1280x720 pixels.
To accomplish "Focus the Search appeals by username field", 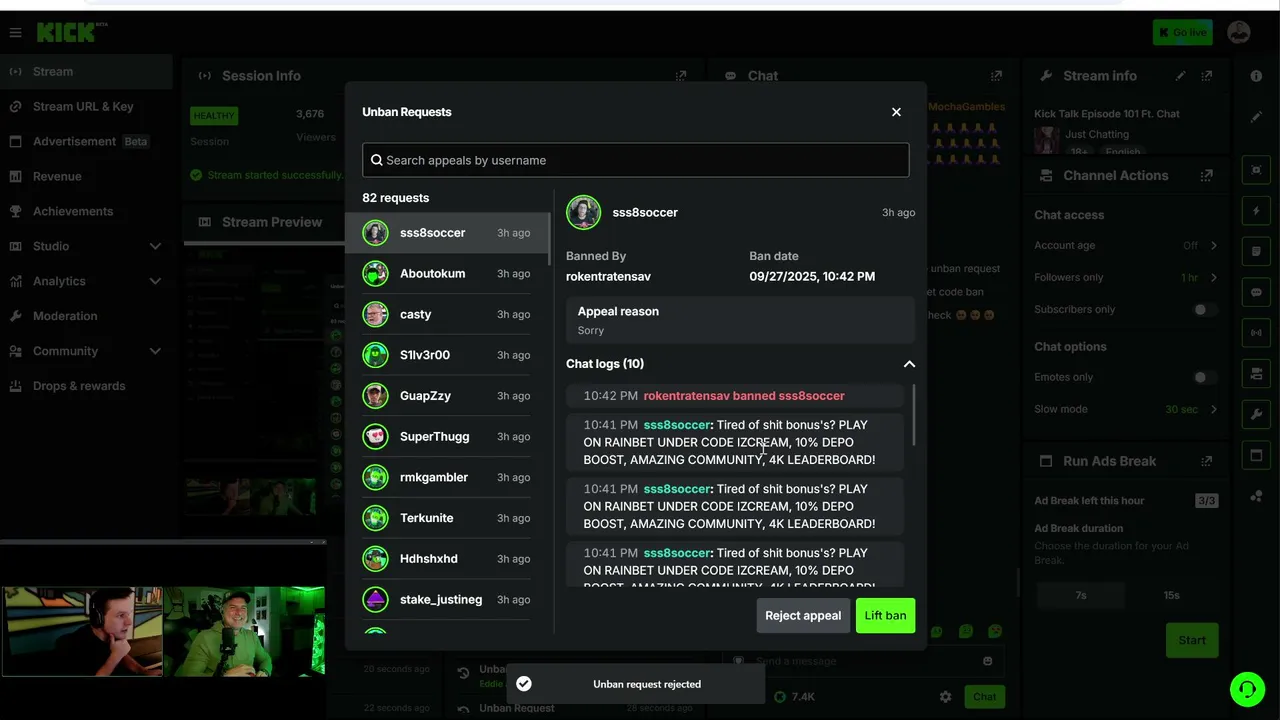I will coord(636,160).
